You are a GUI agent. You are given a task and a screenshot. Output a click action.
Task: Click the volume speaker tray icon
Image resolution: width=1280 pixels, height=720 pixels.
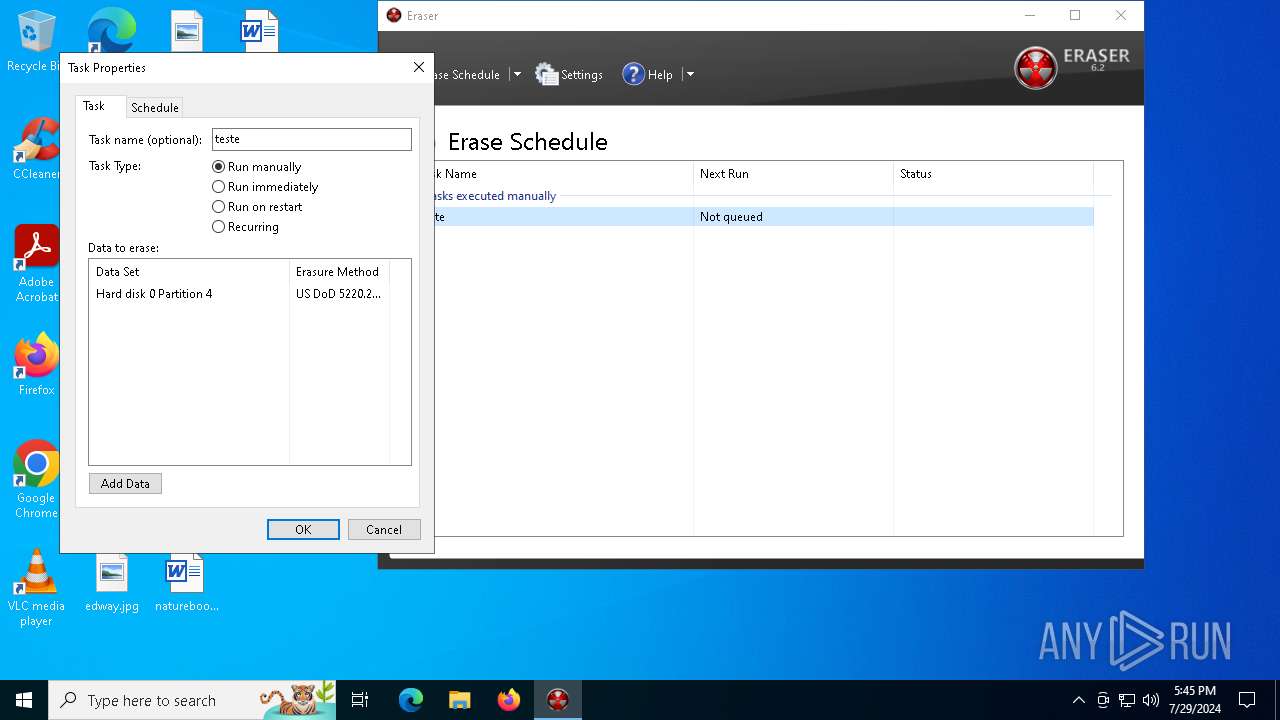[1151, 700]
